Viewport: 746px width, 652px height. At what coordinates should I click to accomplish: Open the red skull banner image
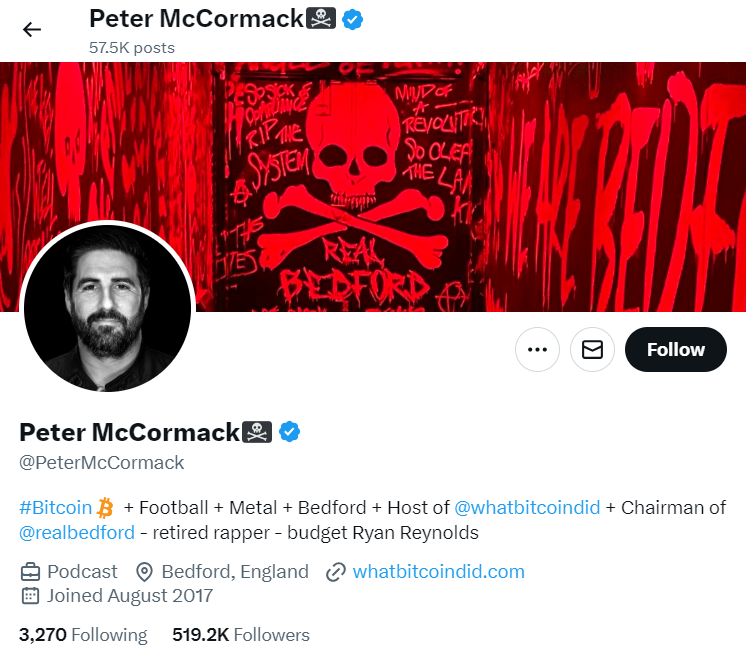[x=373, y=187]
